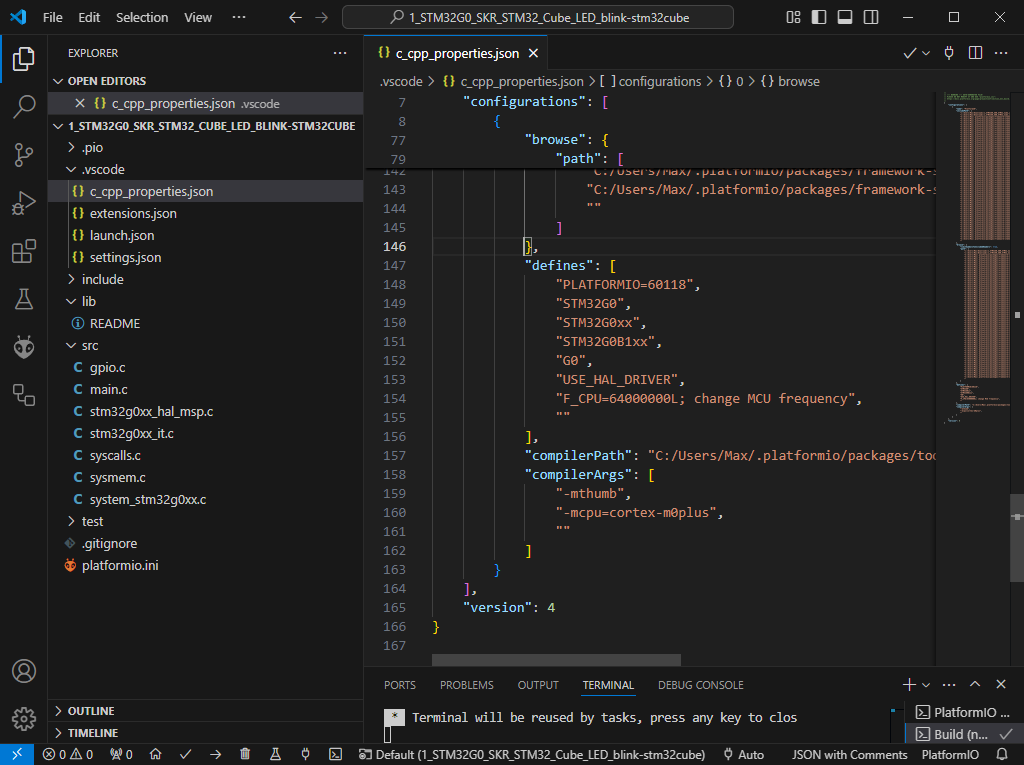Close the terminal panel
The image size is (1024, 765).
(1001, 684)
